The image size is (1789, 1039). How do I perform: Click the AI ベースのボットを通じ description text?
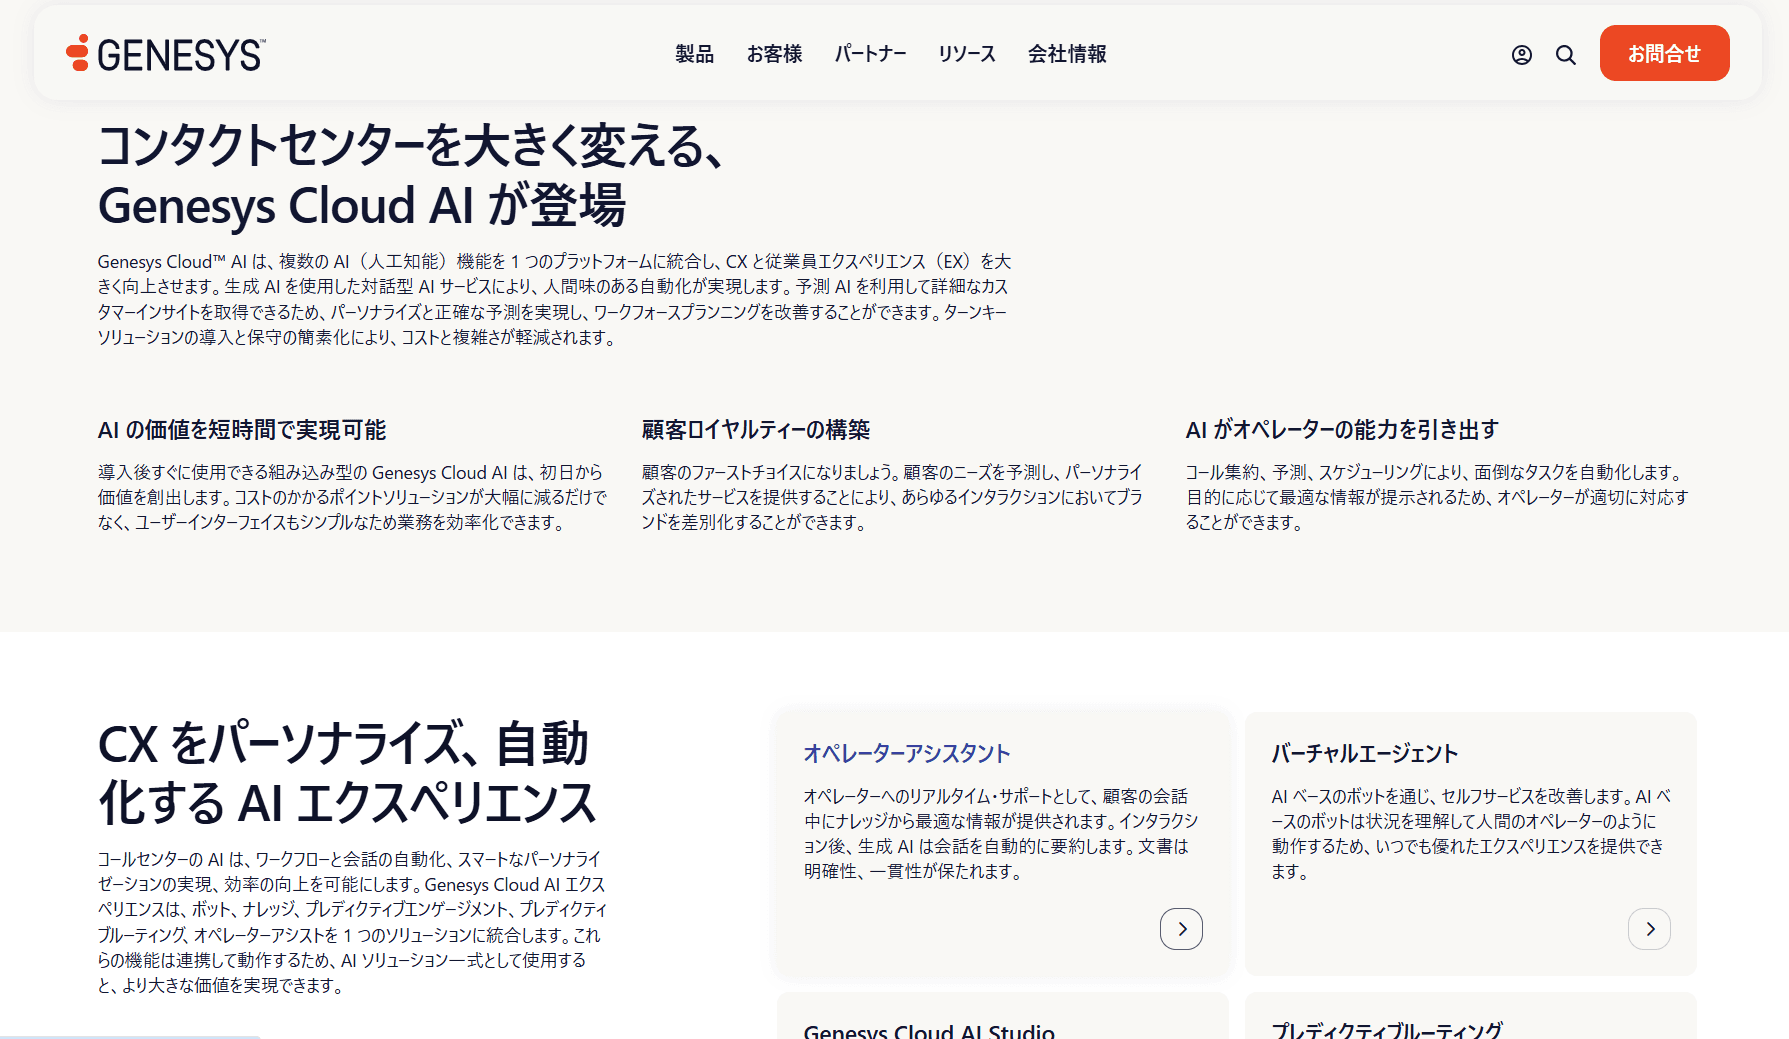click(x=1471, y=834)
